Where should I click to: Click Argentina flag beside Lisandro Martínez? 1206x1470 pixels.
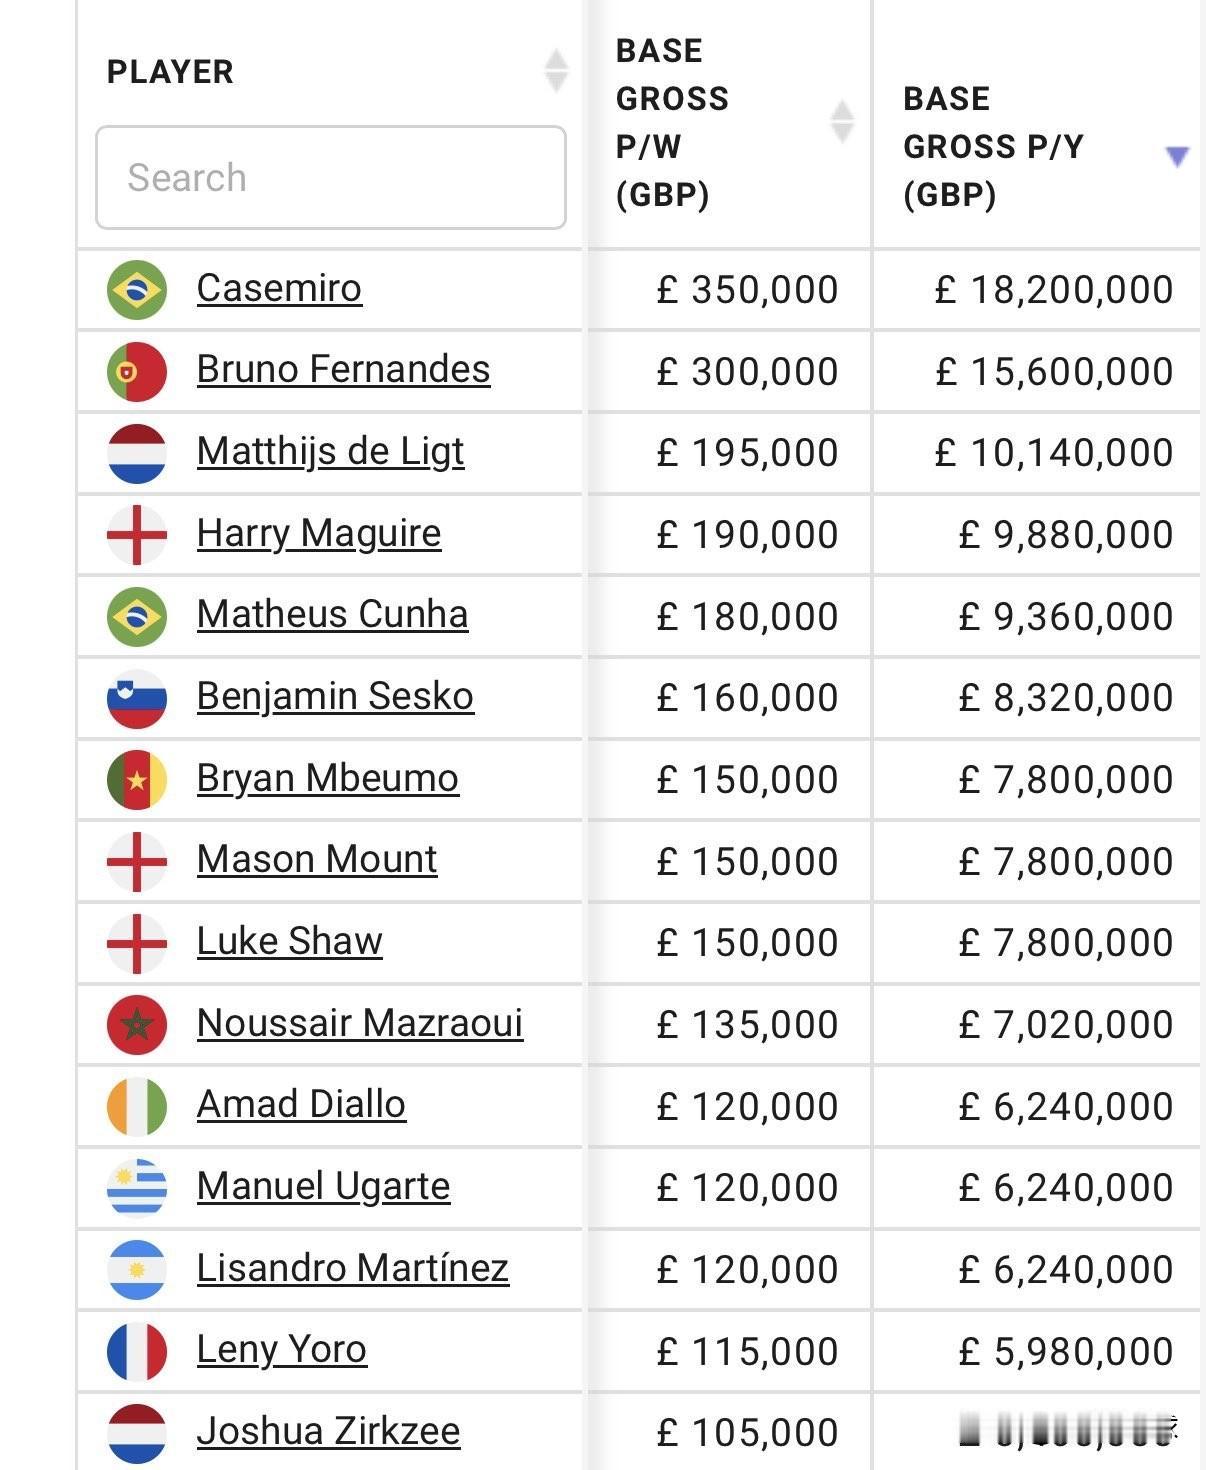click(x=137, y=1270)
